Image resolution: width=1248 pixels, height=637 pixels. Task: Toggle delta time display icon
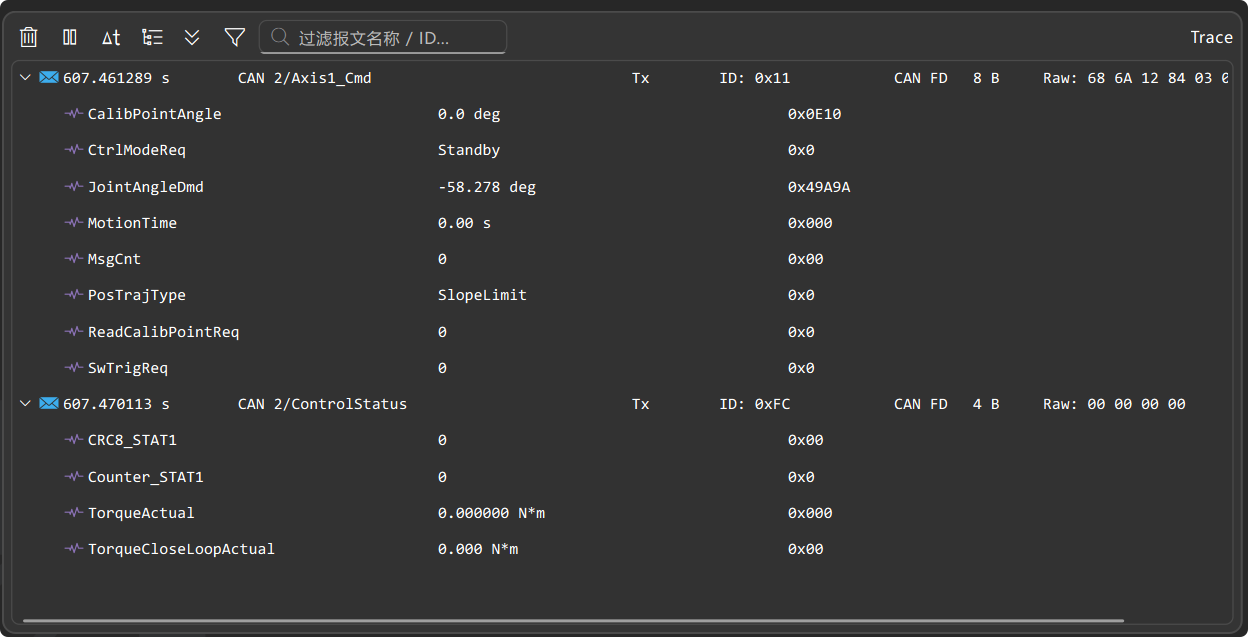click(x=111, y=37)
